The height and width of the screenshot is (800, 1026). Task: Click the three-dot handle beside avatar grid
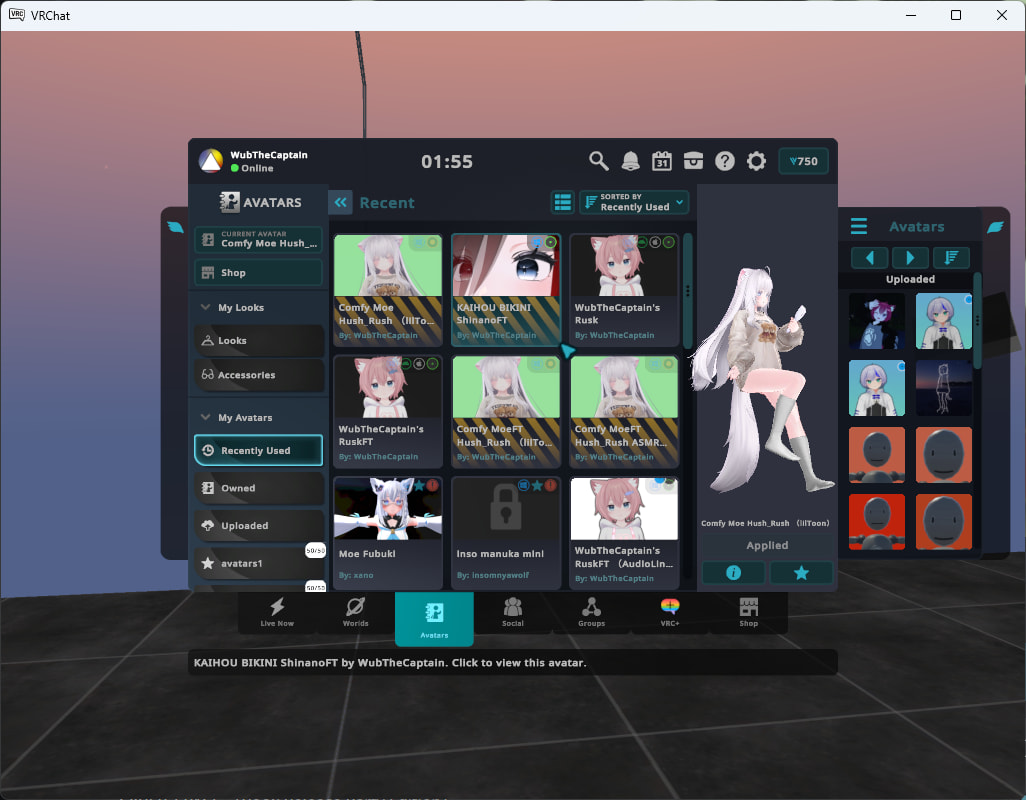tap(687, 290)
